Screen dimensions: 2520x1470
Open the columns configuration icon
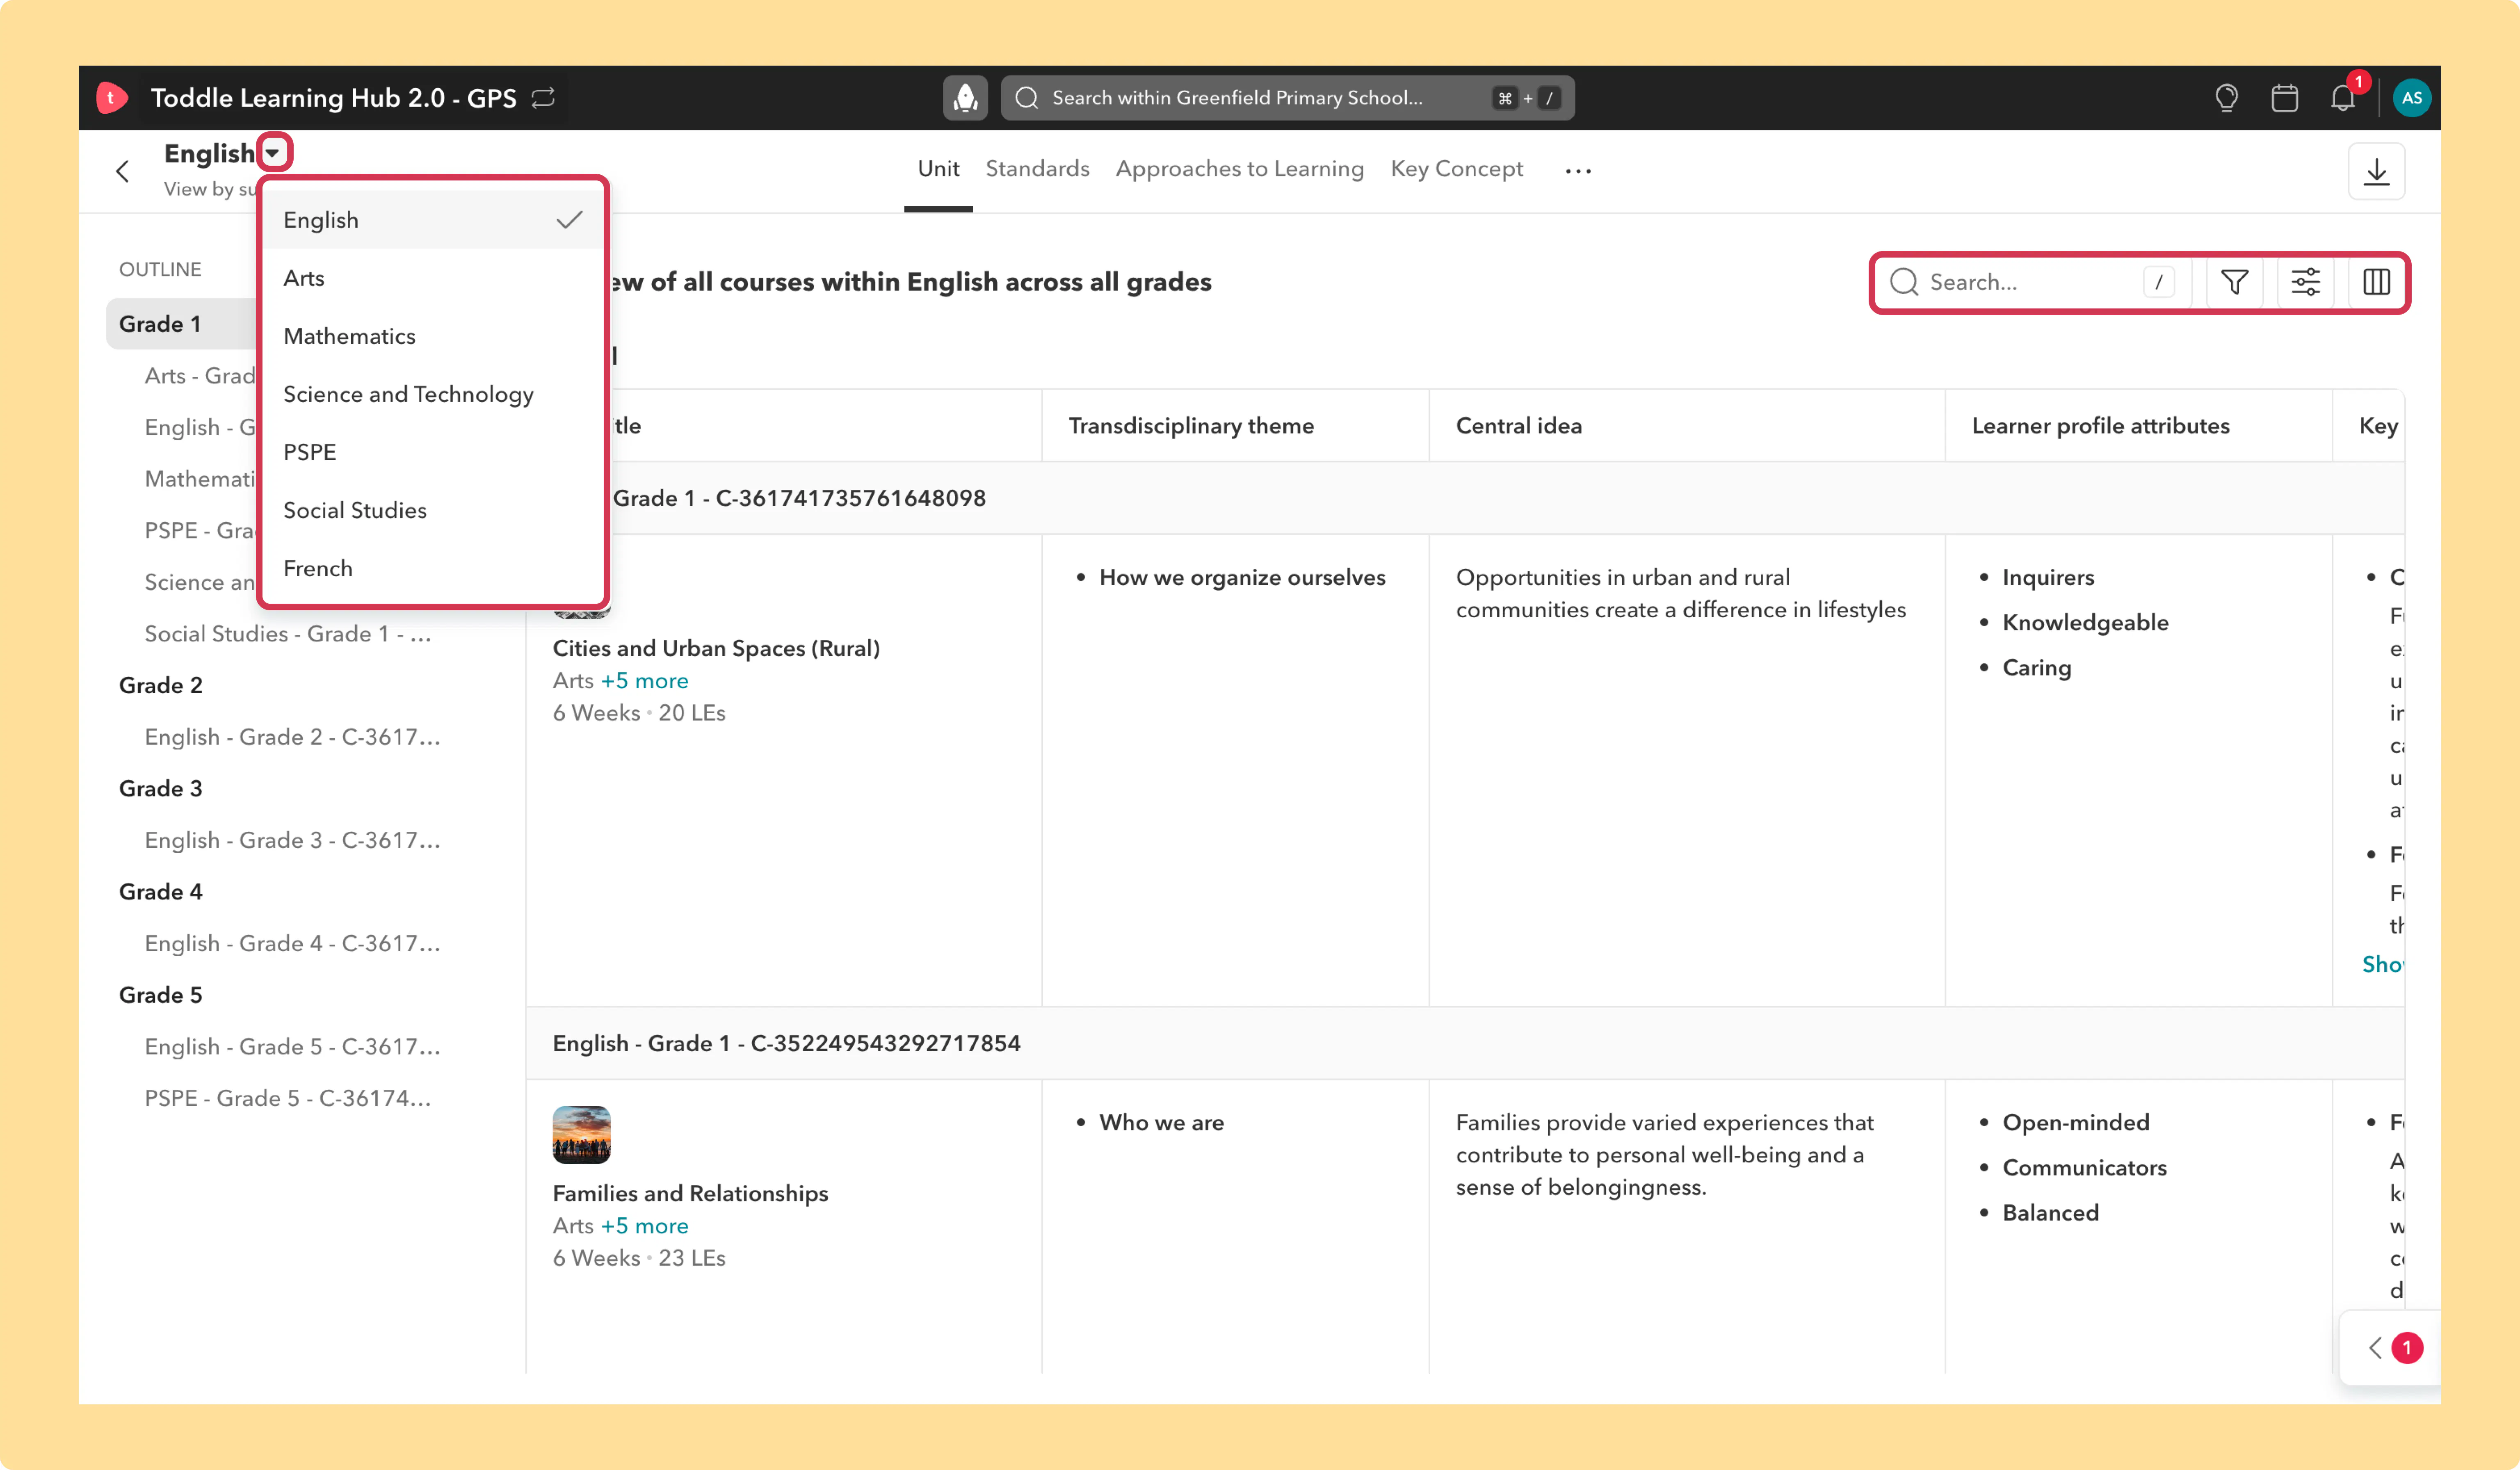[2376, 282]
